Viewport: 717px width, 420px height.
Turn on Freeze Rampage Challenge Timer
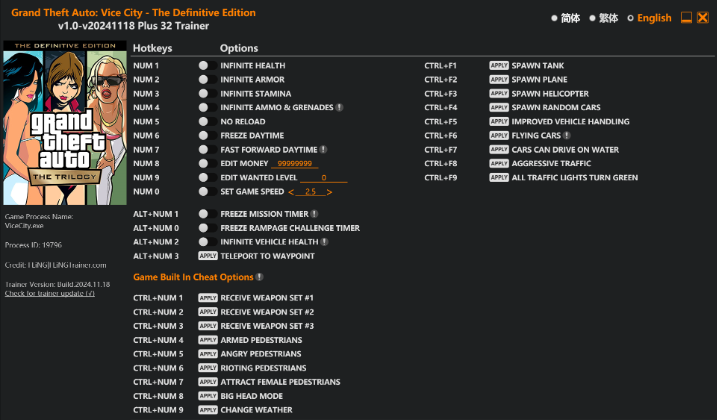203,228
